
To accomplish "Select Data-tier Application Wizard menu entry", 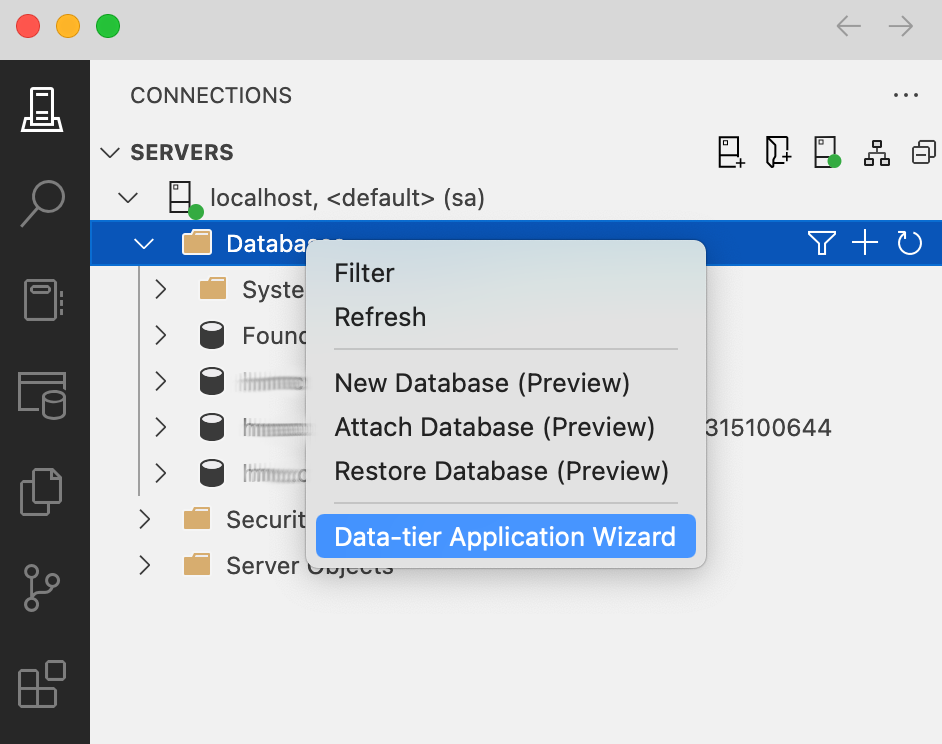I will (505, 537).
